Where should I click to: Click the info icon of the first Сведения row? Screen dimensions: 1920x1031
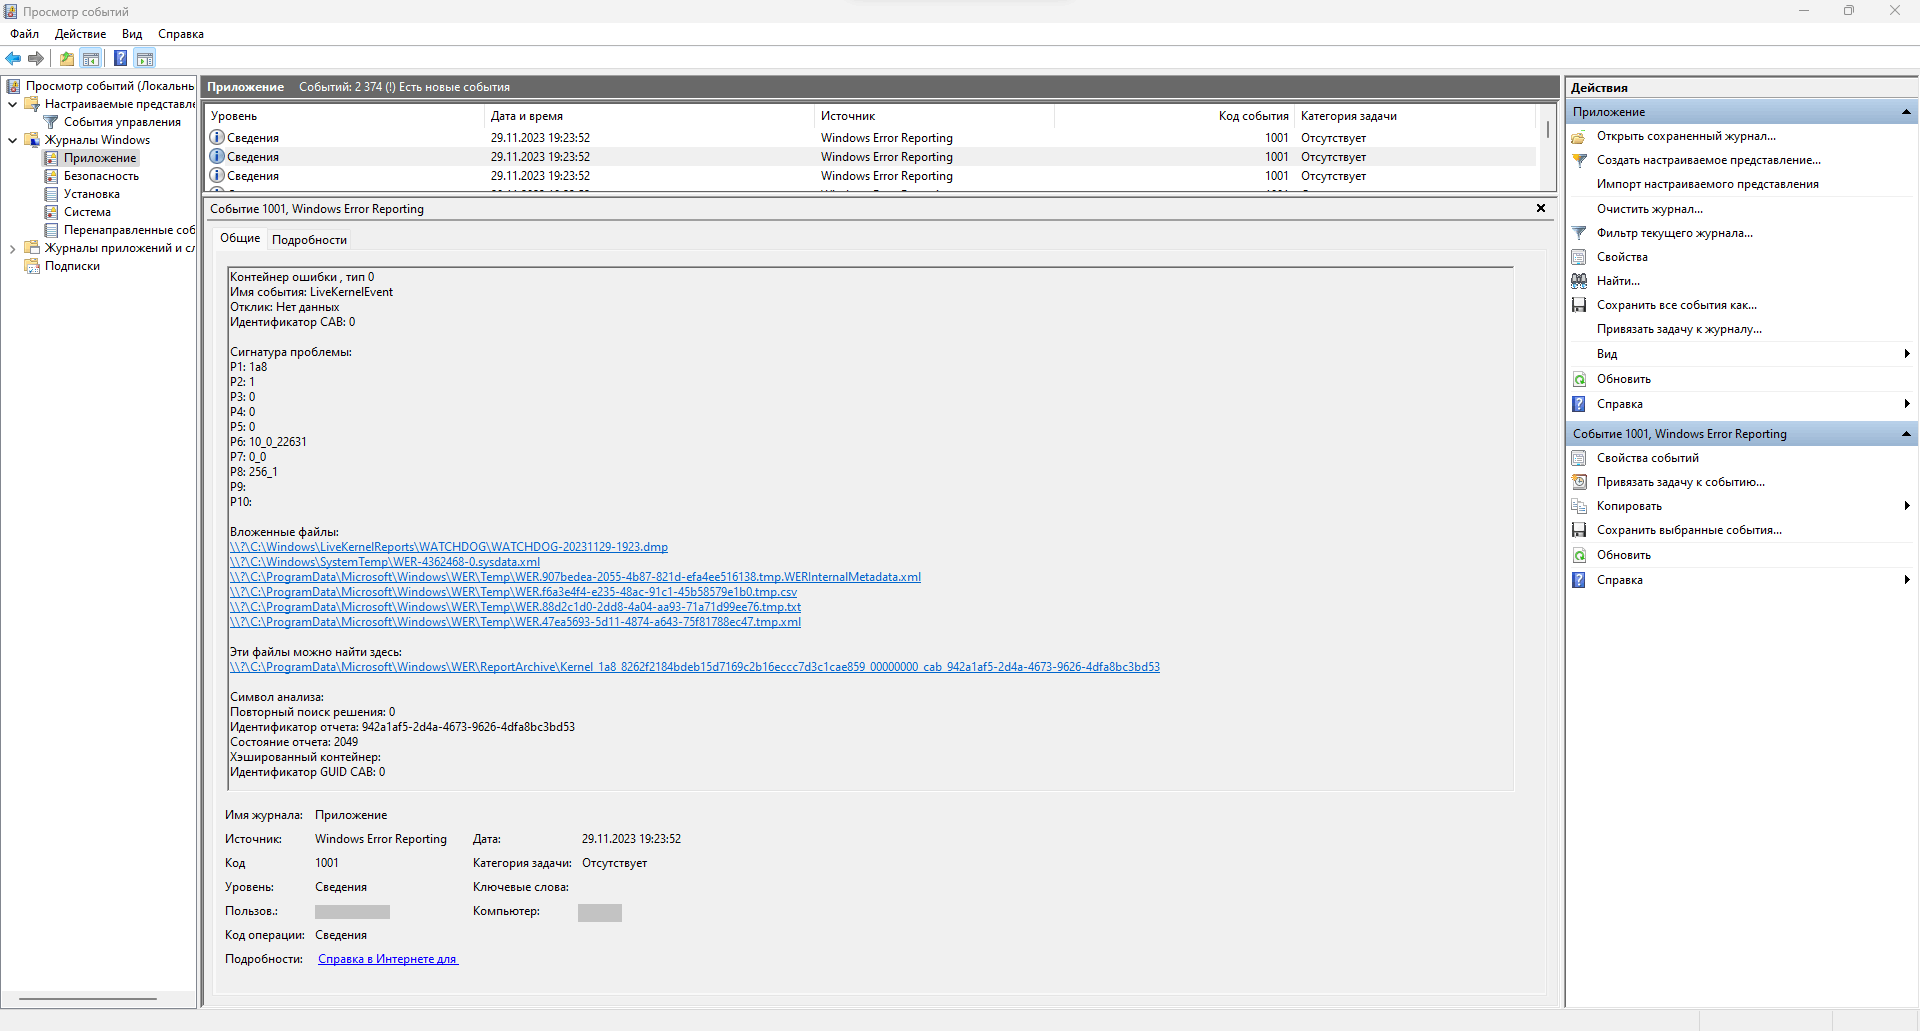tap(217, 138)
